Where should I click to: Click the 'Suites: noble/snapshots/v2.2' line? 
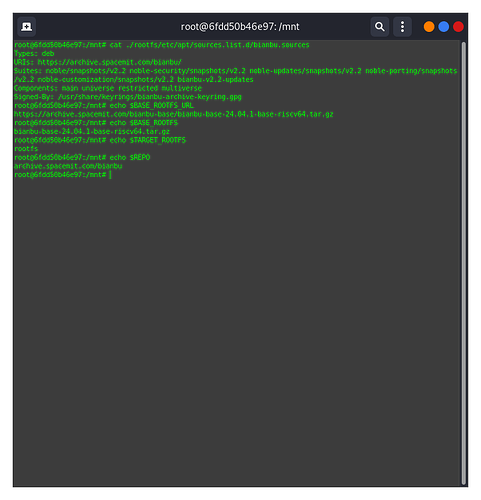(235, 71)
